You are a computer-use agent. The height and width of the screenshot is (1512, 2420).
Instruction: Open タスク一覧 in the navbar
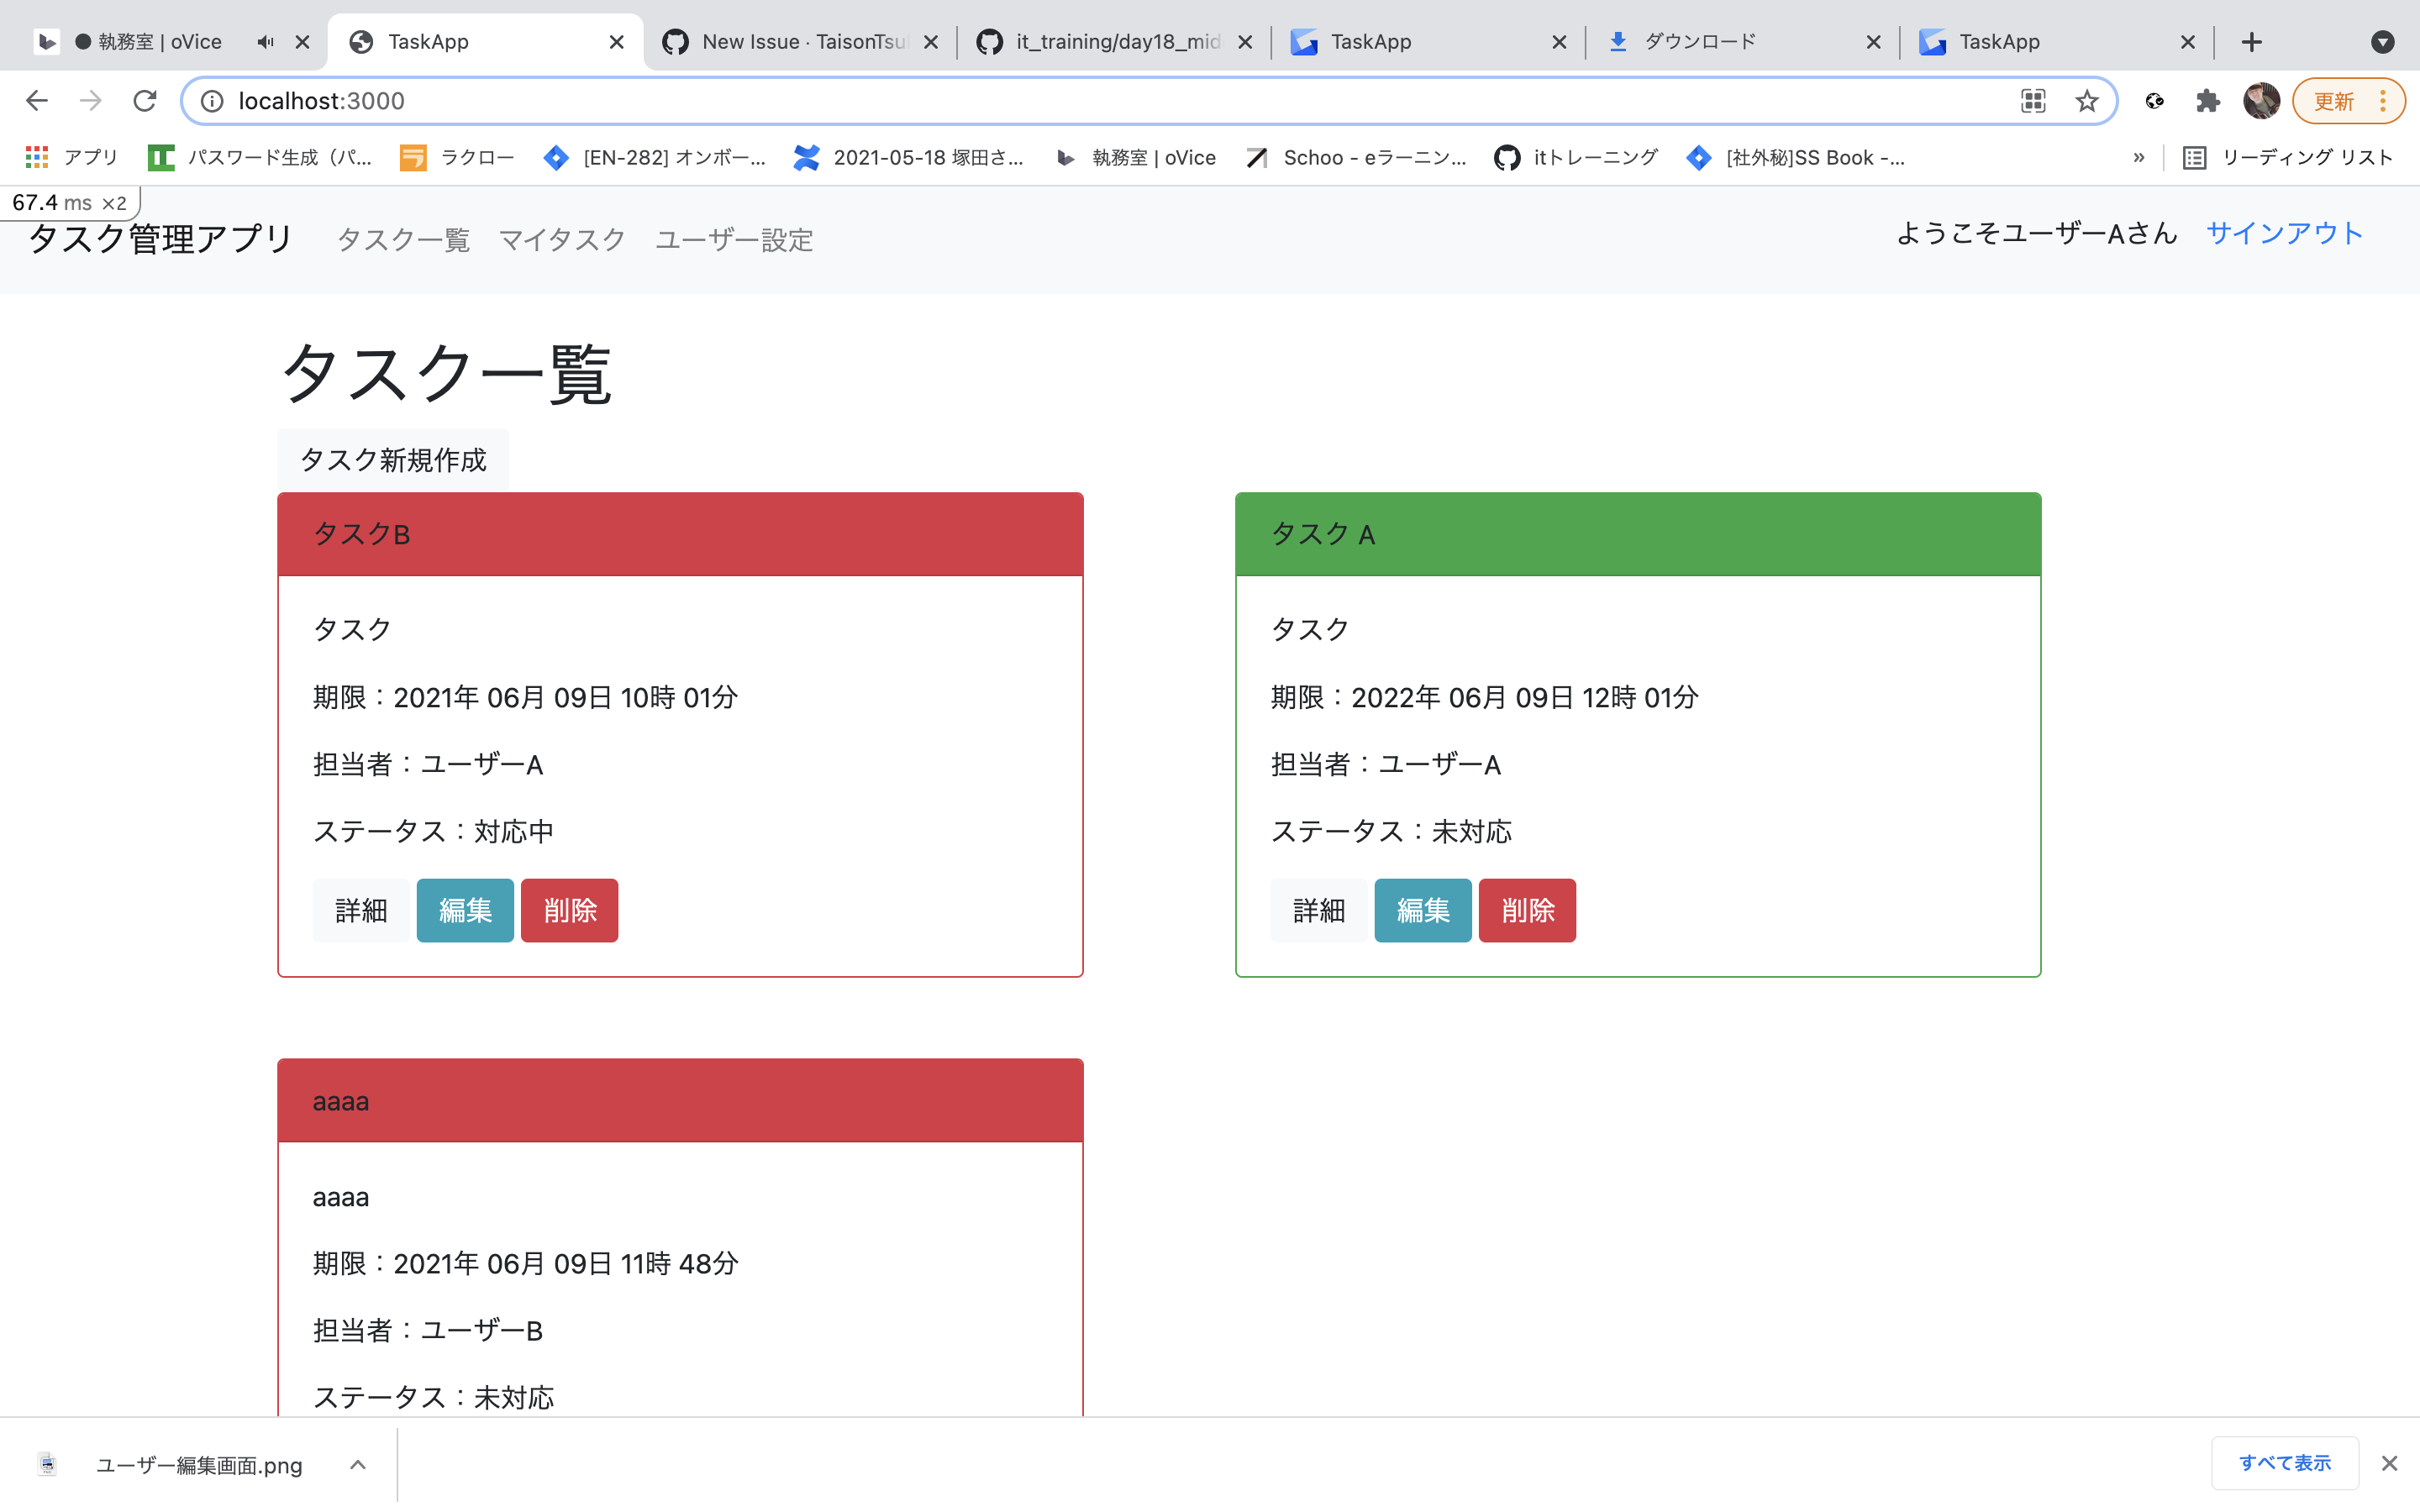(403, 240)
